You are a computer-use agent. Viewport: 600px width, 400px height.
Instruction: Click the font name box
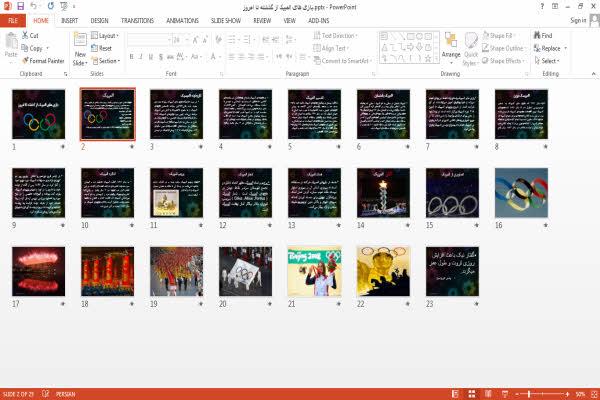148,40
